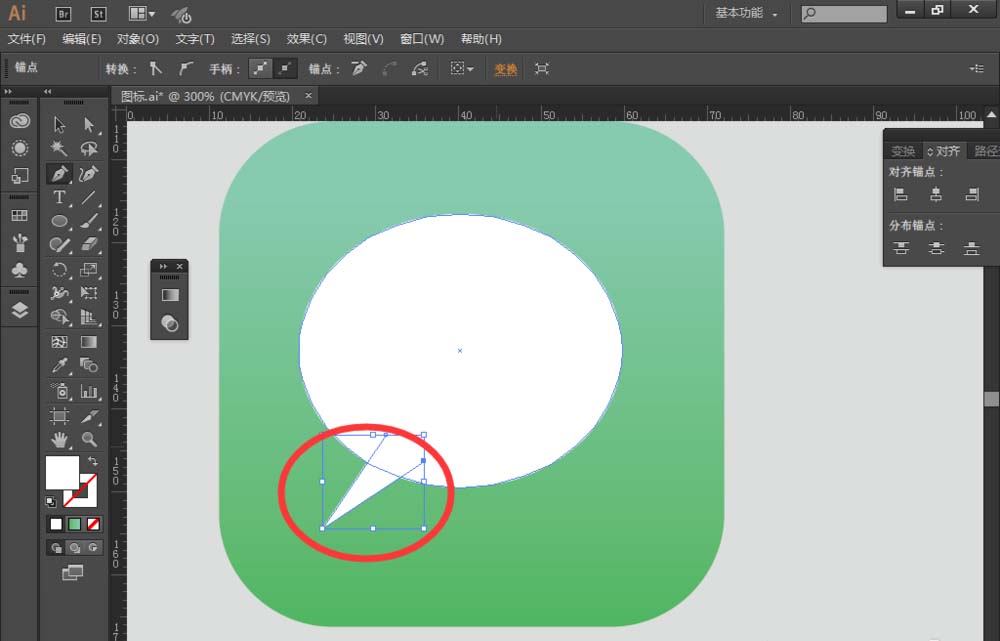This screenshot has height=641, width=1000.
Task: Select the Selection tool in the toolbar
Action: pyautogui.click(x=59, y=122)
